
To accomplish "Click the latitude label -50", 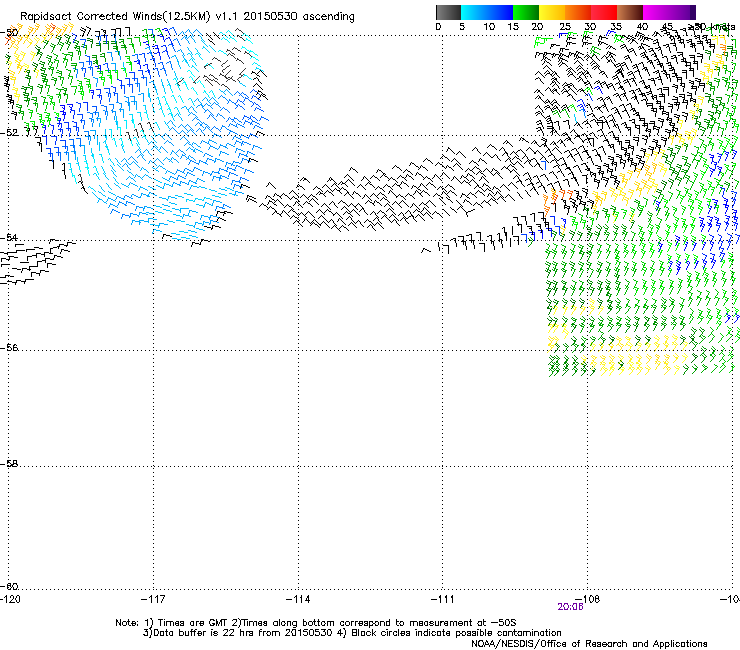I will pyautogui.click(x=9, y=33).
